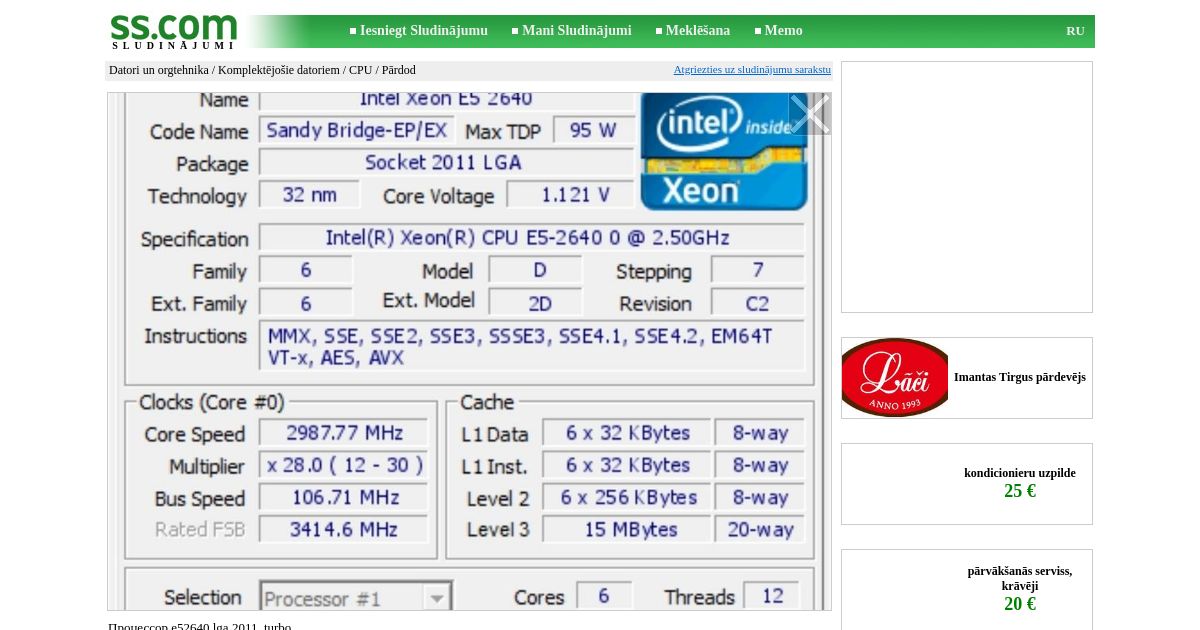The image size is (1200, 630).
Task: Click the Bus Speed value 106.71 MHz
Action: [x=344, y=497]
